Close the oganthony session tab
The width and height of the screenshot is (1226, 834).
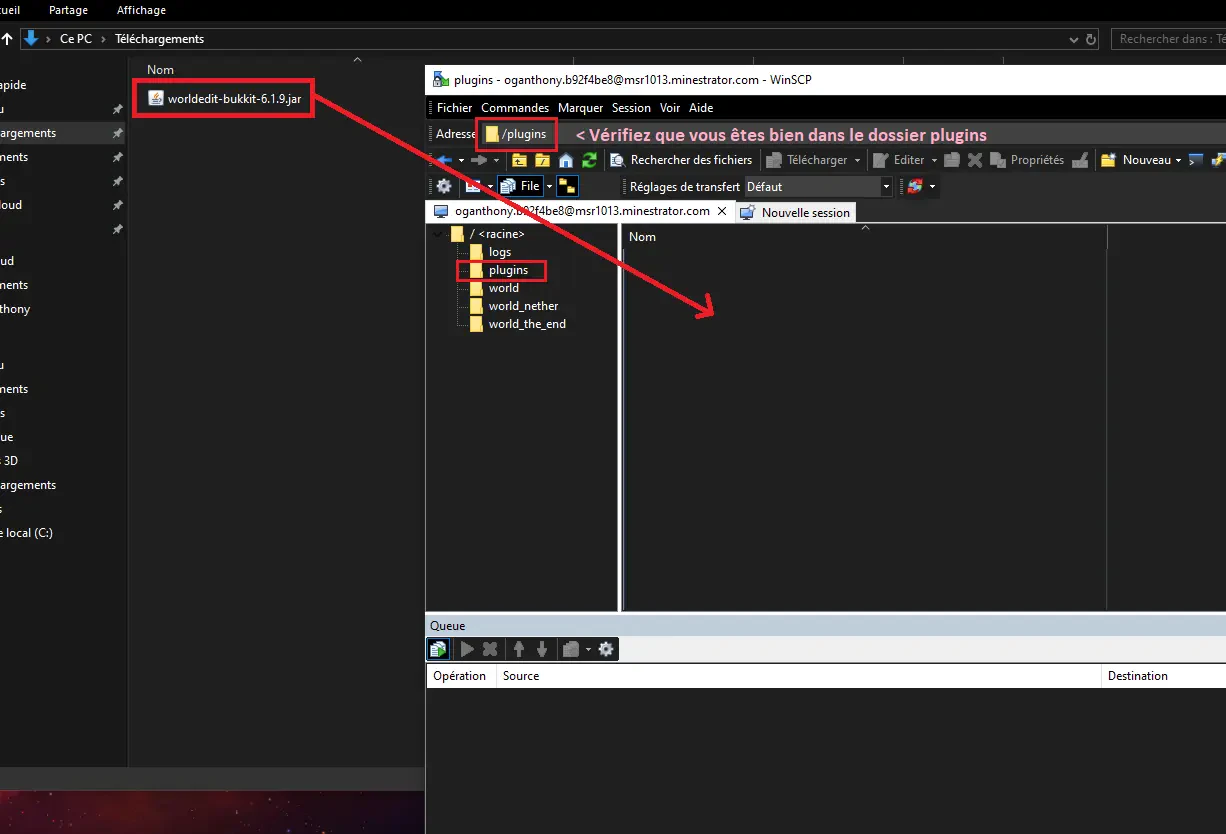722,212
